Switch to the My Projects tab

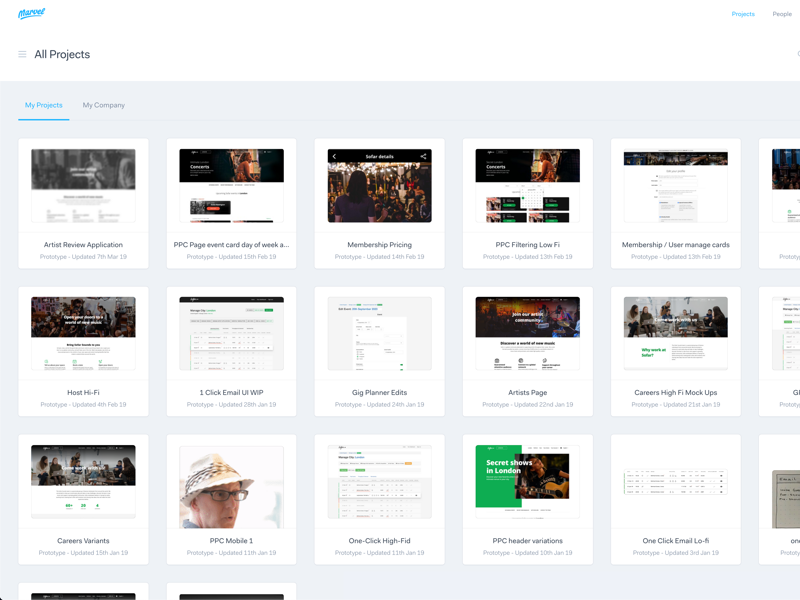click(44, 105)
